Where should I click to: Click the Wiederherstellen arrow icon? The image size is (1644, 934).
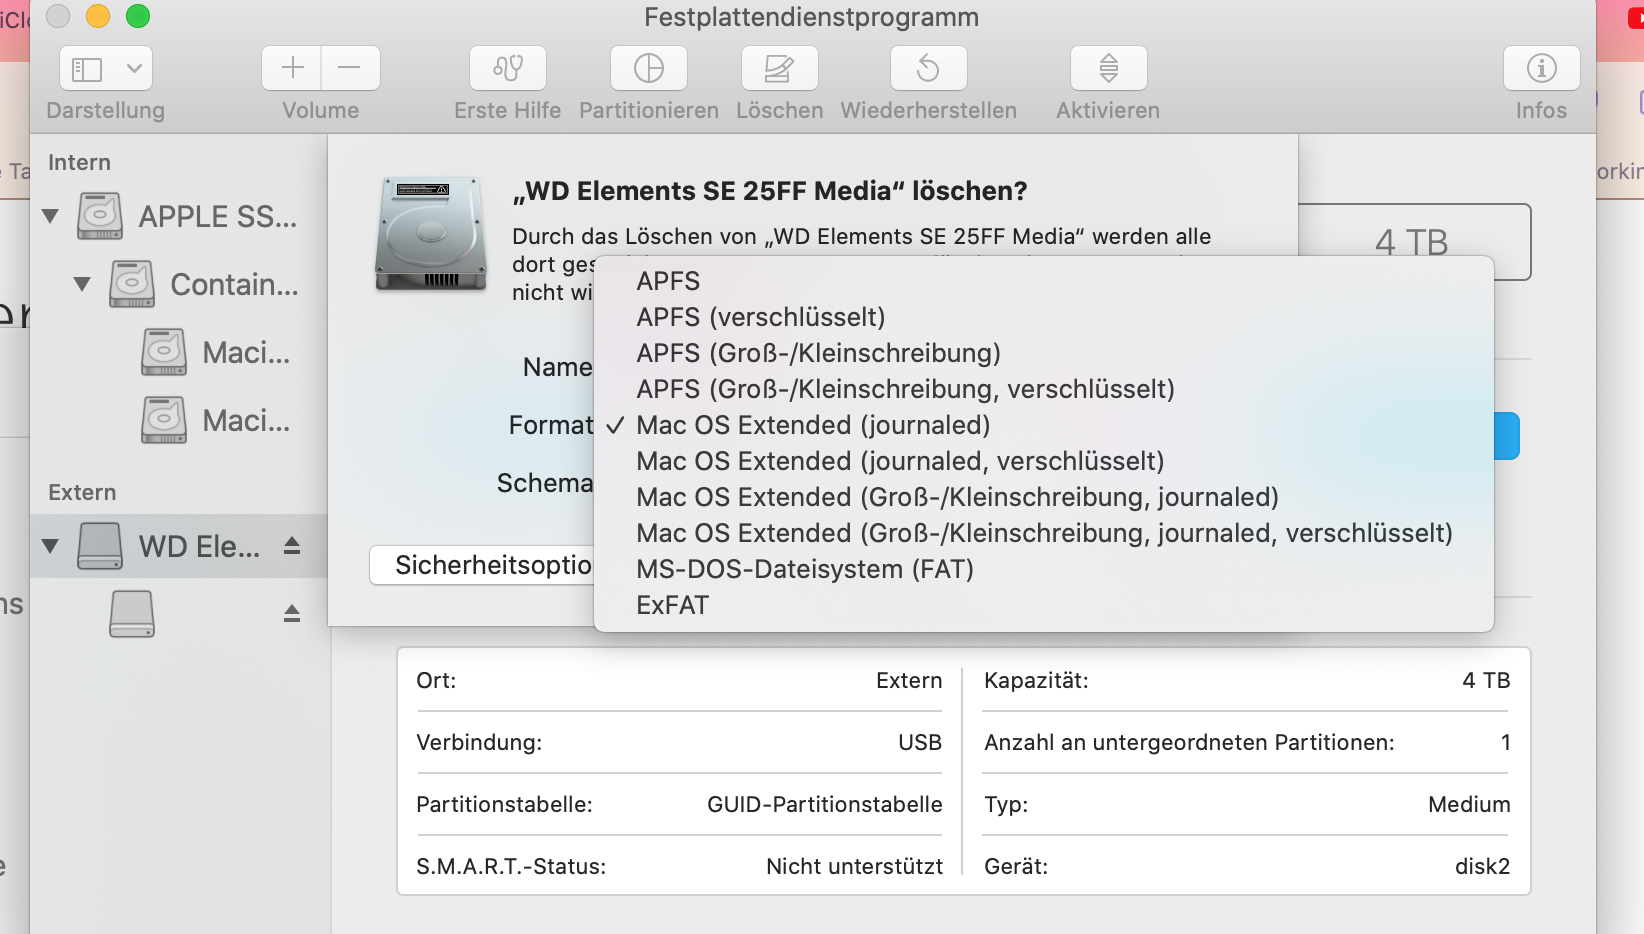click(928, 68)
